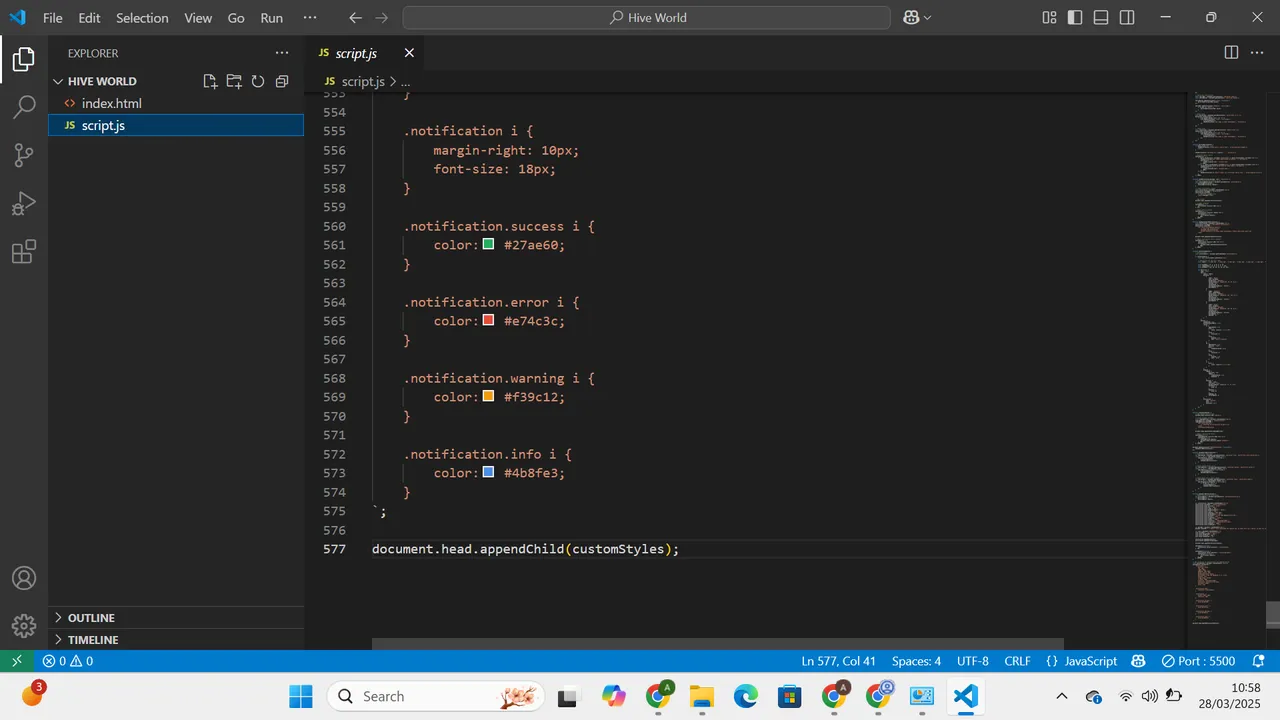The height and width of the screenshot is (720, 1280).
Task: Create a new file in HIVE WORLD
Action: coord(210,81)
